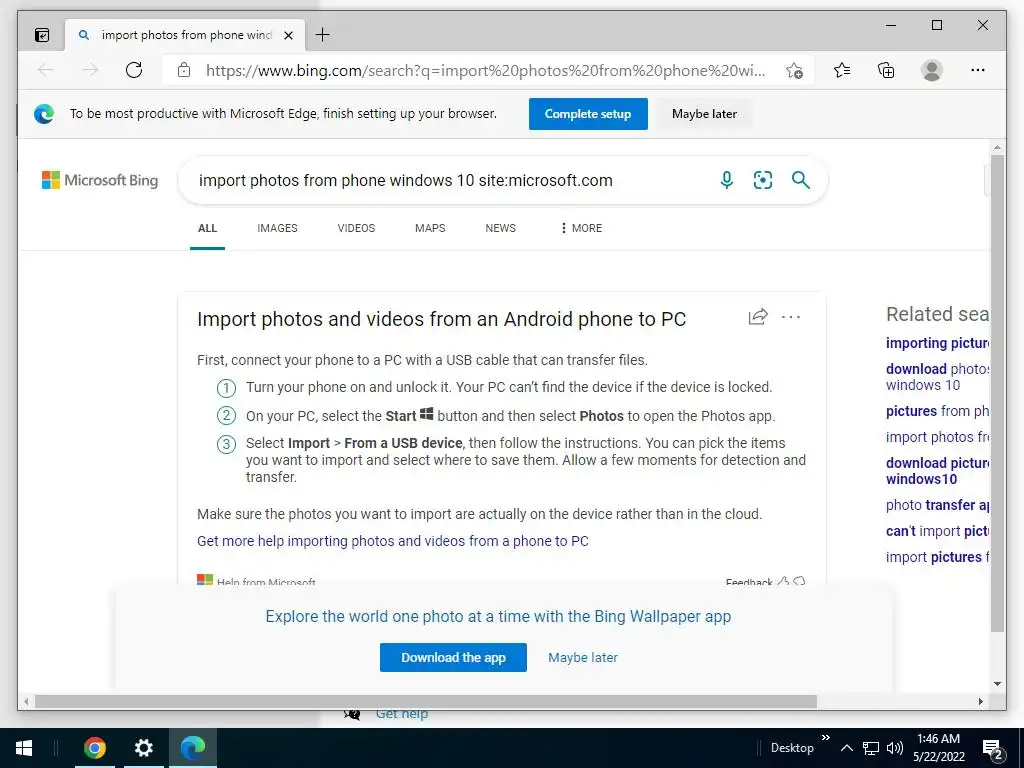
Task: Click Complete setup button
Action: pyautogui.click(x=588, y=114)
